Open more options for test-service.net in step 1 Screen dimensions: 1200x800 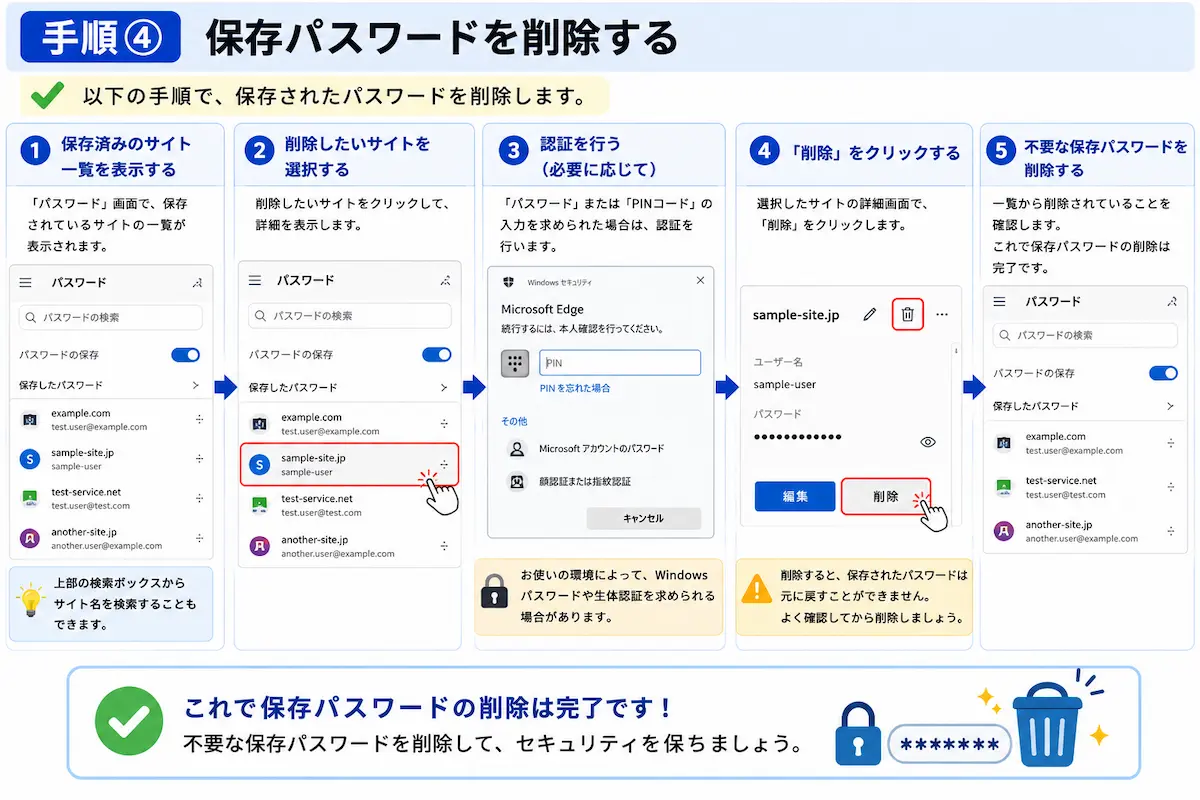(199, 498)
